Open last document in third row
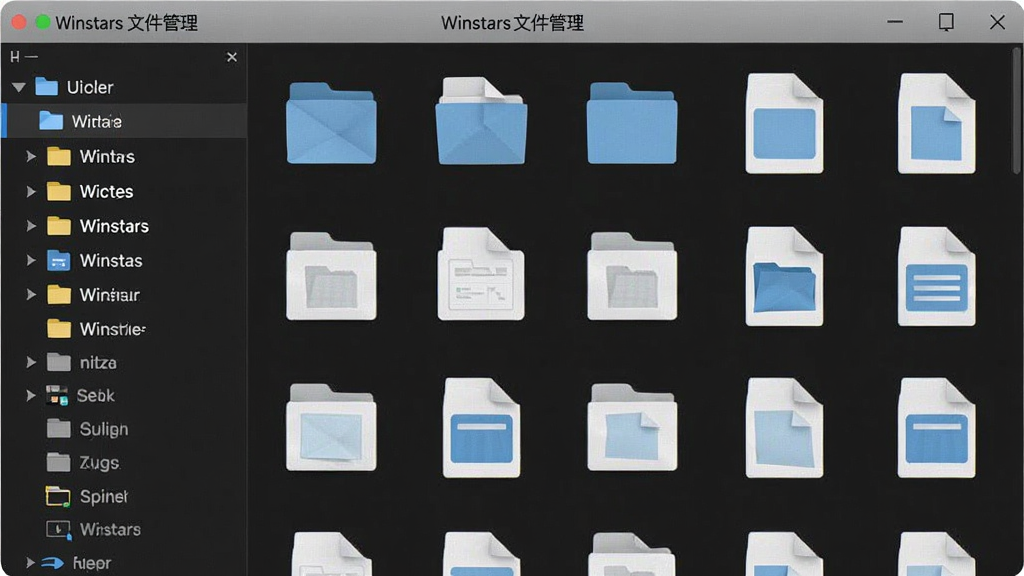Screen dimensions: 1024x576 point(936,428)
